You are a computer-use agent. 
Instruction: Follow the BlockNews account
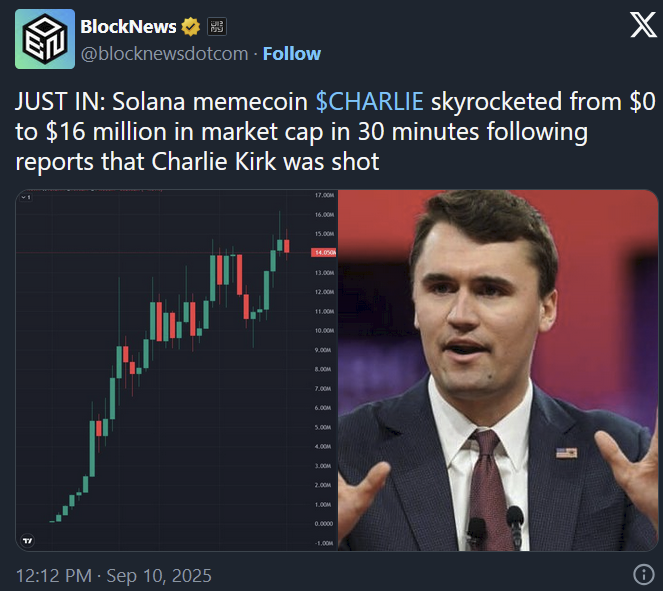[291, 53]
